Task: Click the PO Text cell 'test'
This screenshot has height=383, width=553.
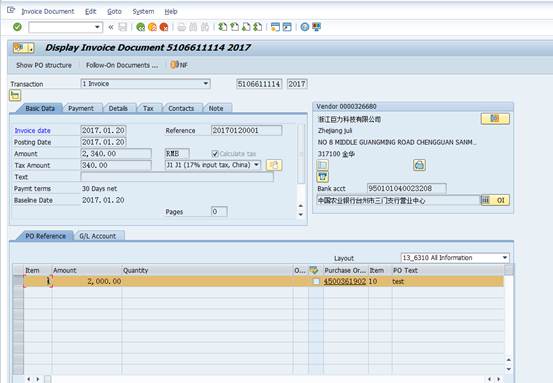Action: (x=448, y=281)
